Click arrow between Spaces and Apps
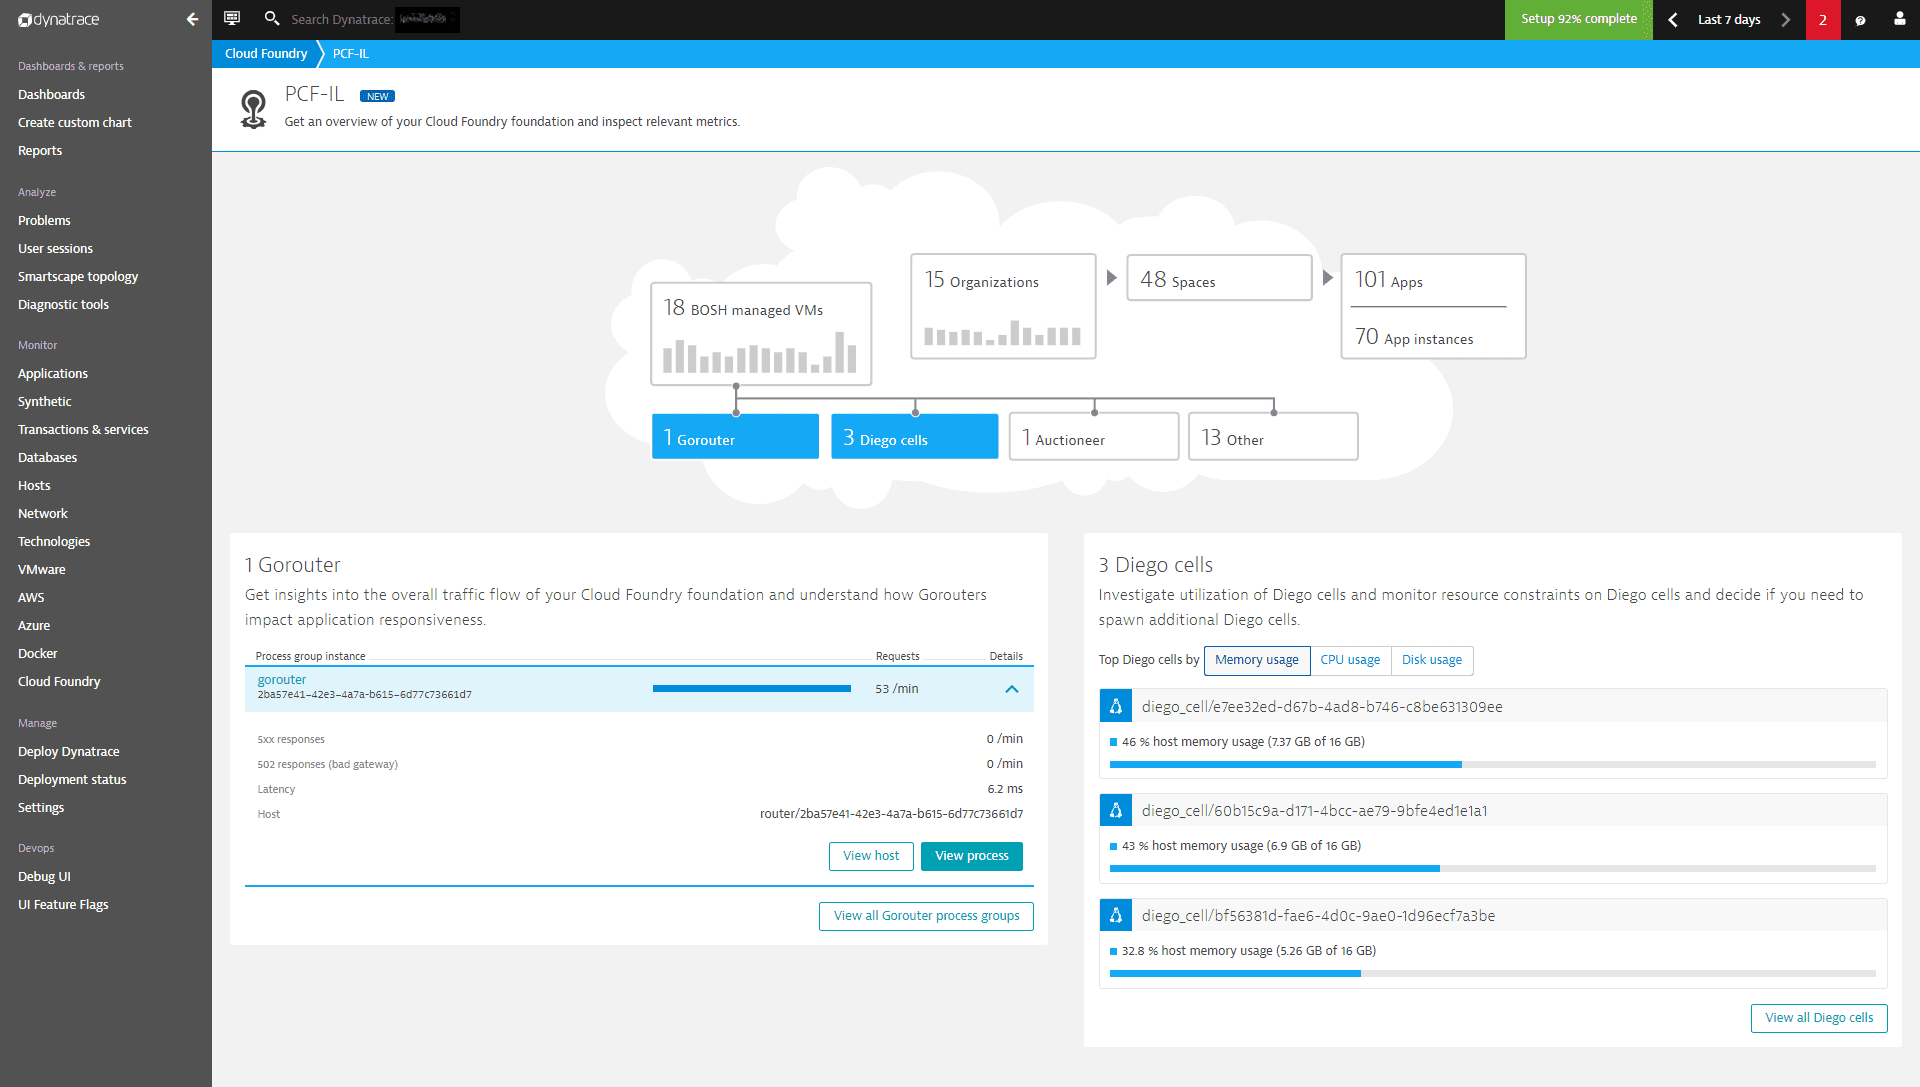1920x1087 pixels. pos(1327,278)
